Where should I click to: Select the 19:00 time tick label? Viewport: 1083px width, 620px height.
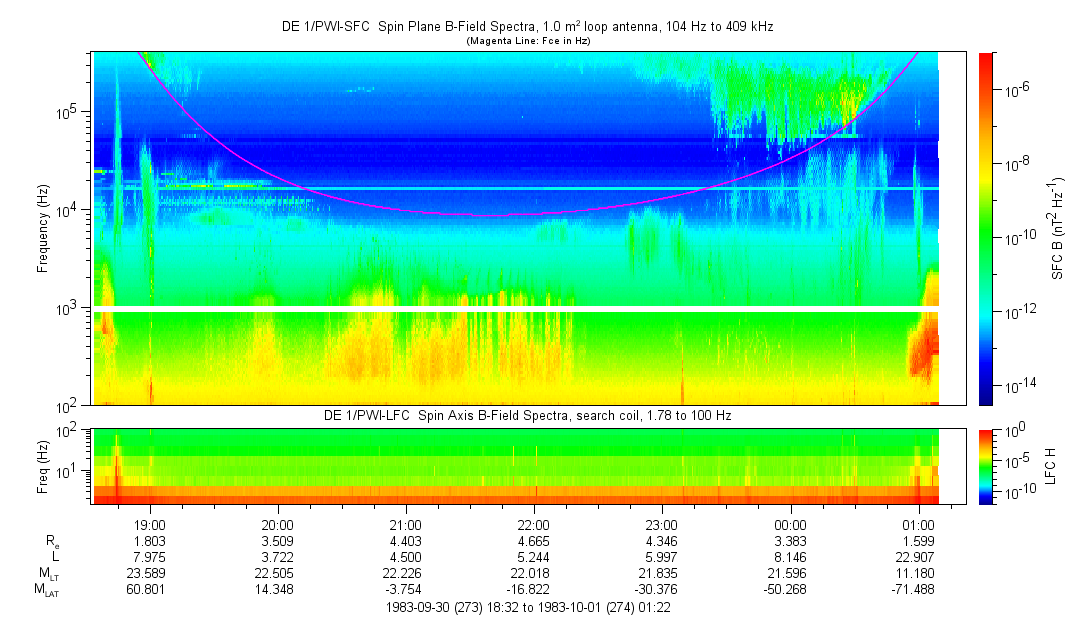150,524
